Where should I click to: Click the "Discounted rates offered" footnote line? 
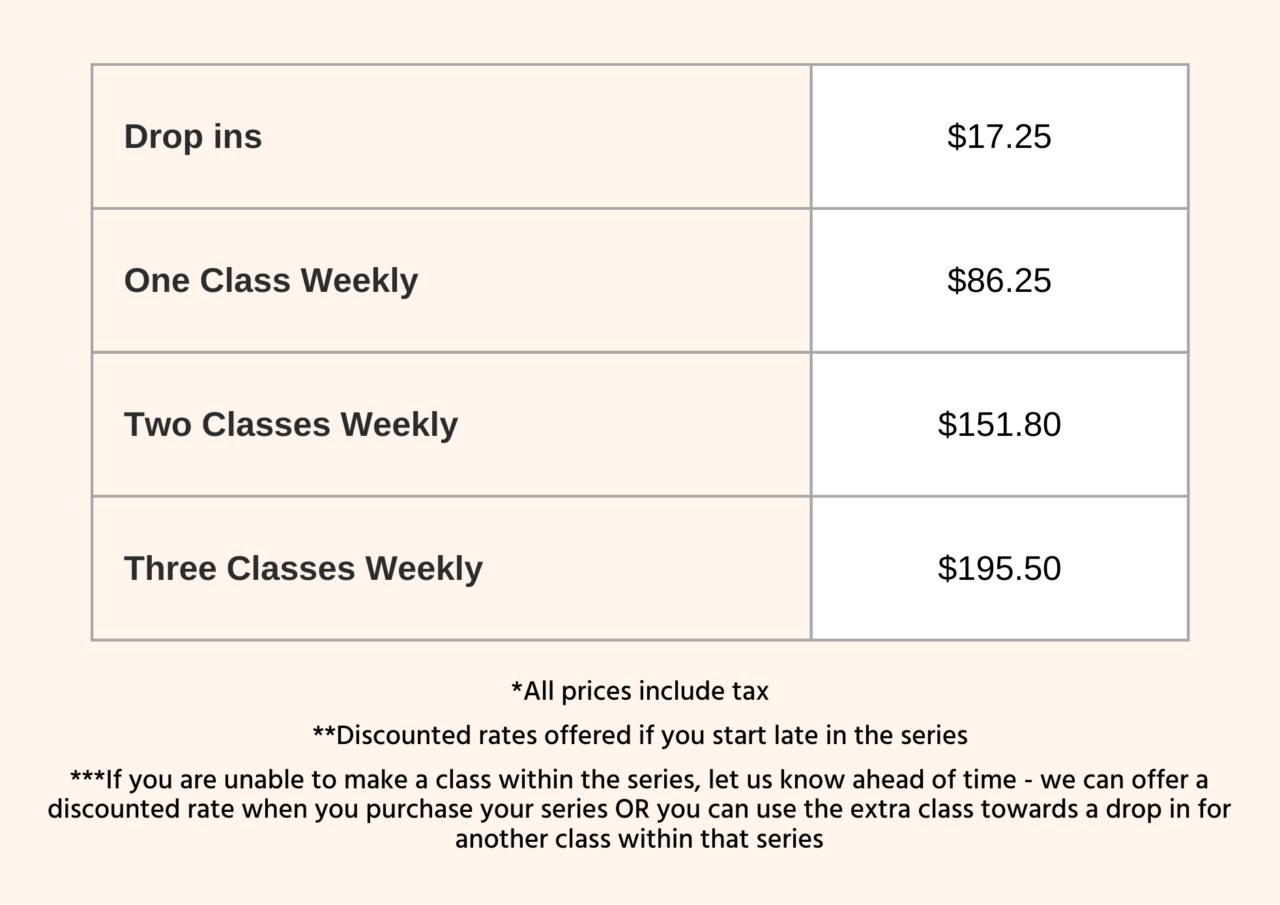pyautogui.click(x=640, y=736)
